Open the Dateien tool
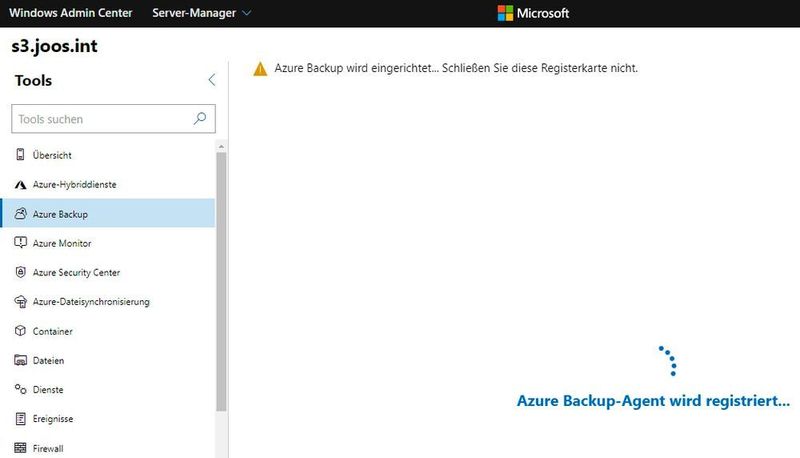800x458 pixels. point(108,360)
